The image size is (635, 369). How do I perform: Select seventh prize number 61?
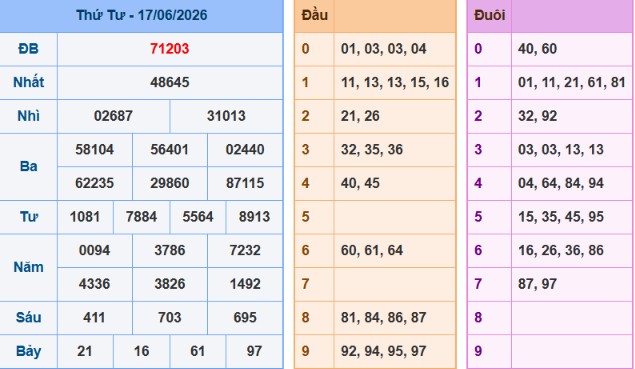point(198,352)
